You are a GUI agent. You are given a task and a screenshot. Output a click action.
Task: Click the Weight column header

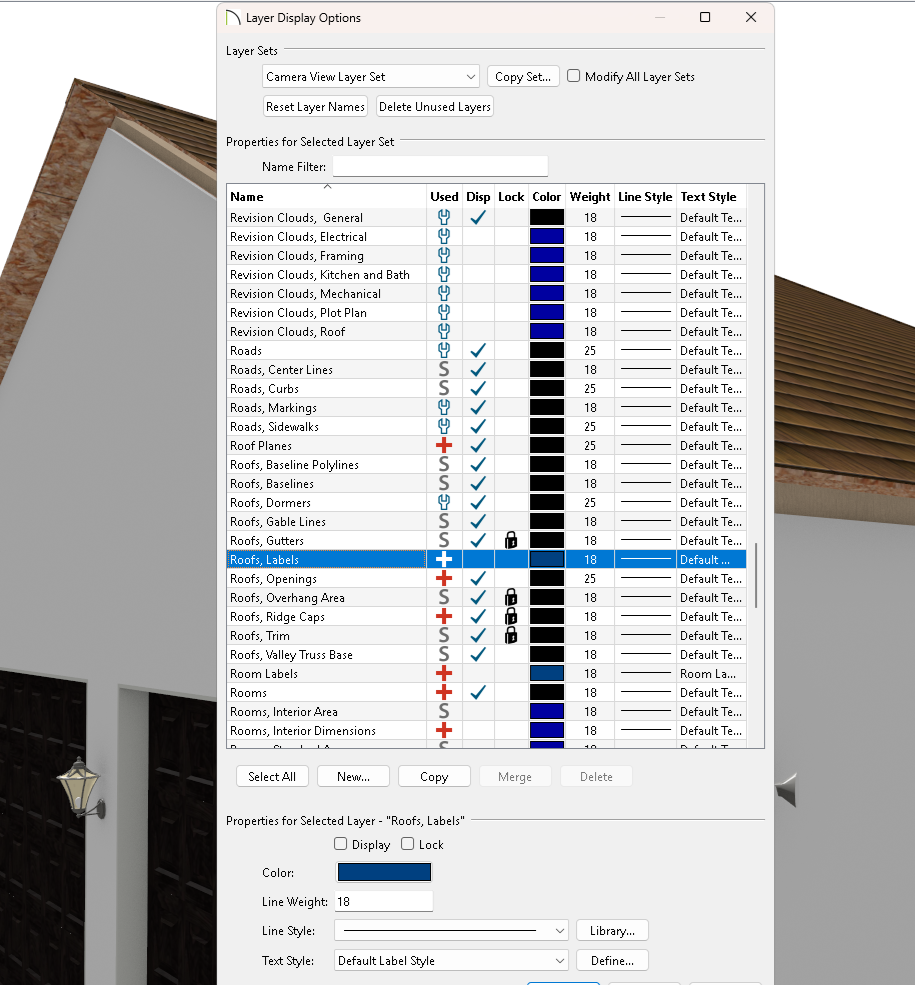click(590, 197)
